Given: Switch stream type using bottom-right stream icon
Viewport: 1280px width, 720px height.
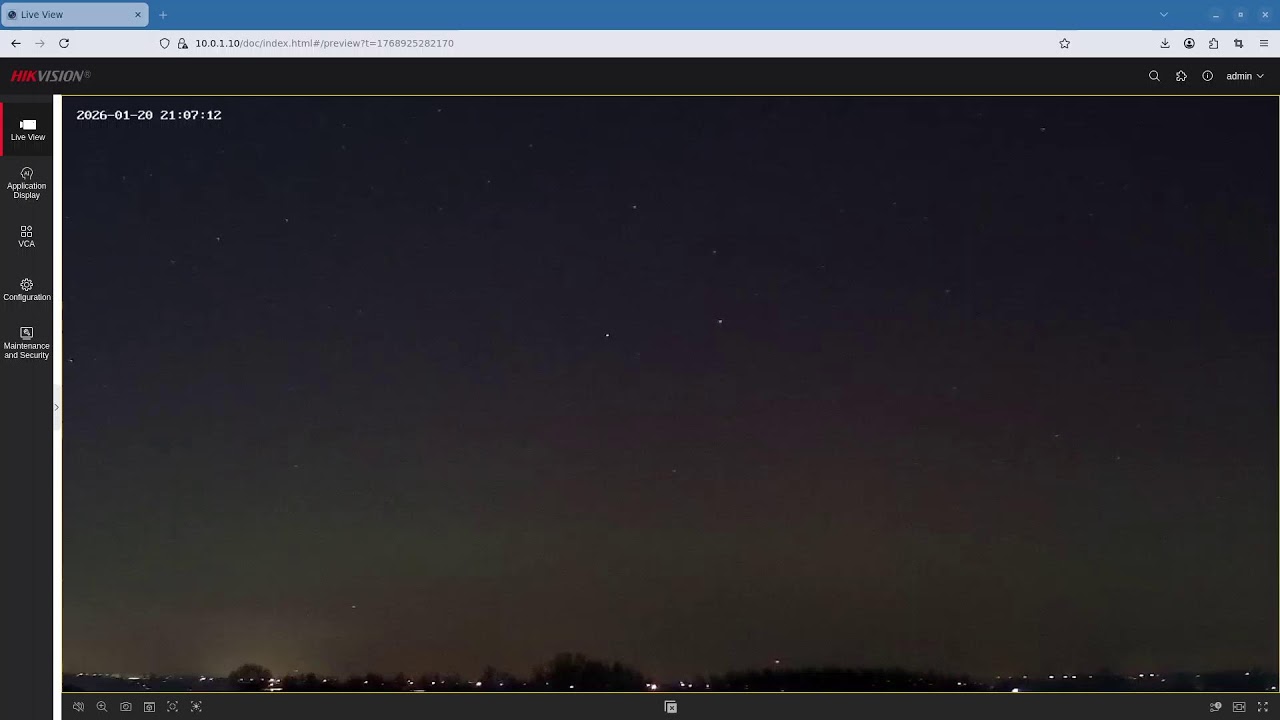Looking at the screenshot, I should tap(1215, 707).
